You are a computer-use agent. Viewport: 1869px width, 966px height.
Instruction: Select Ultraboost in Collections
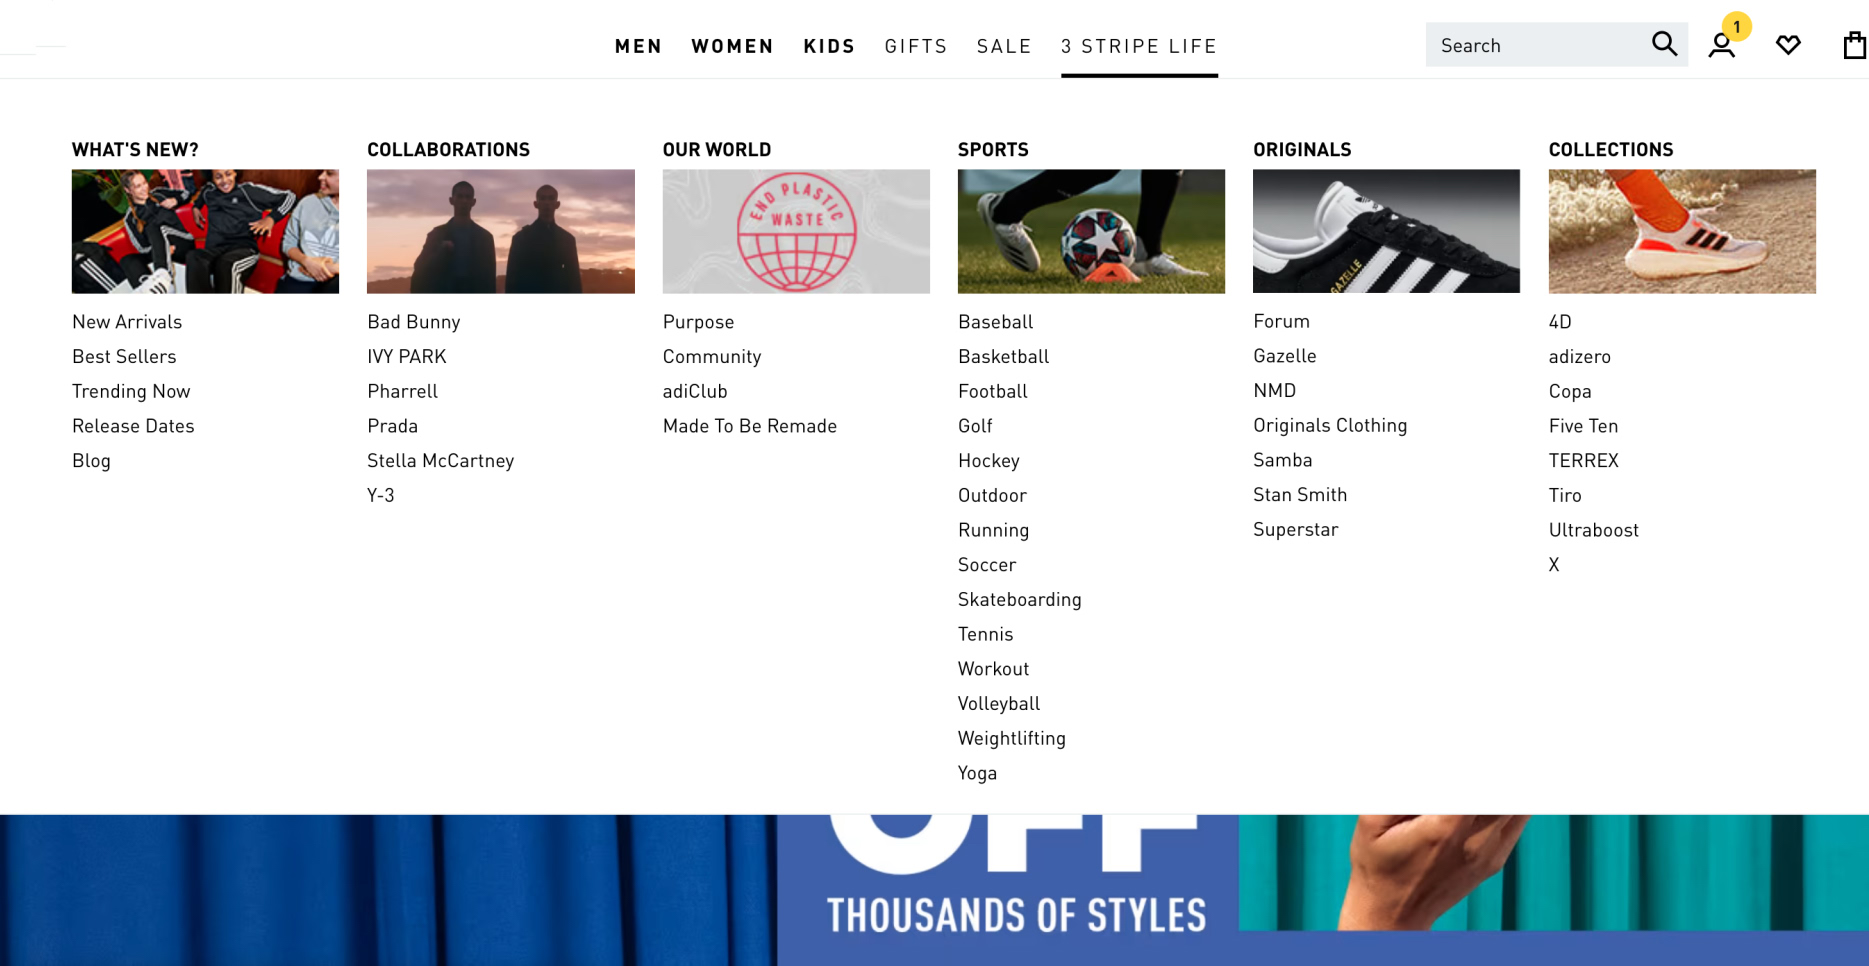1593,530
